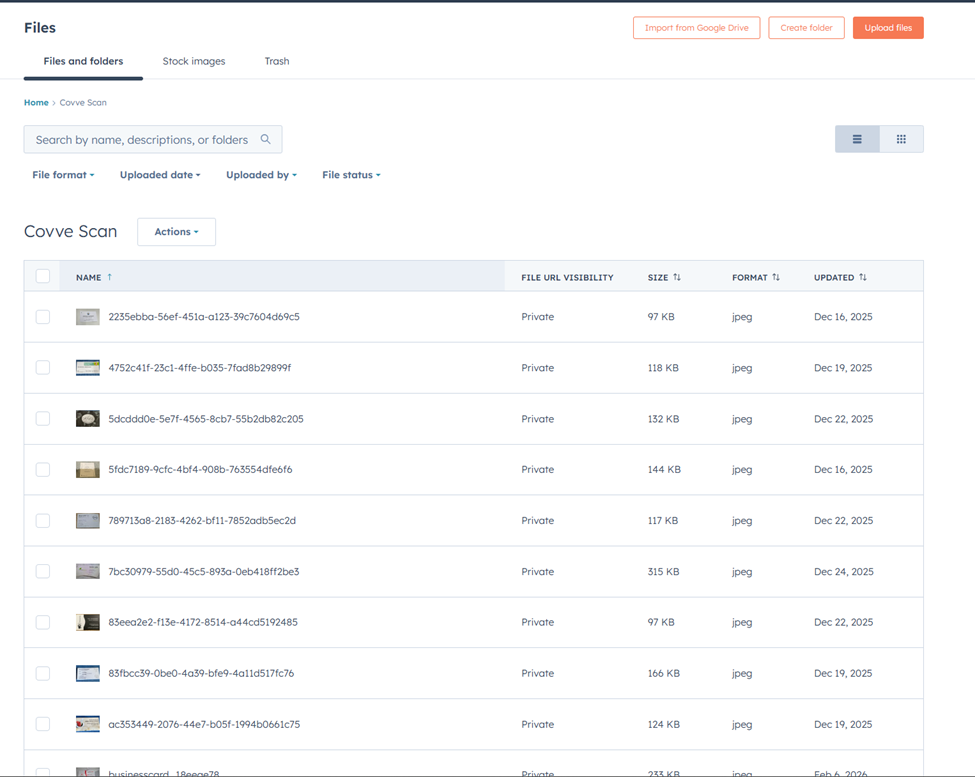Open thumbnail of file 5dcddd0e-5e7f-4565-8cb7
This screenshot has width=975, height=777.
[x=88, y=419]
